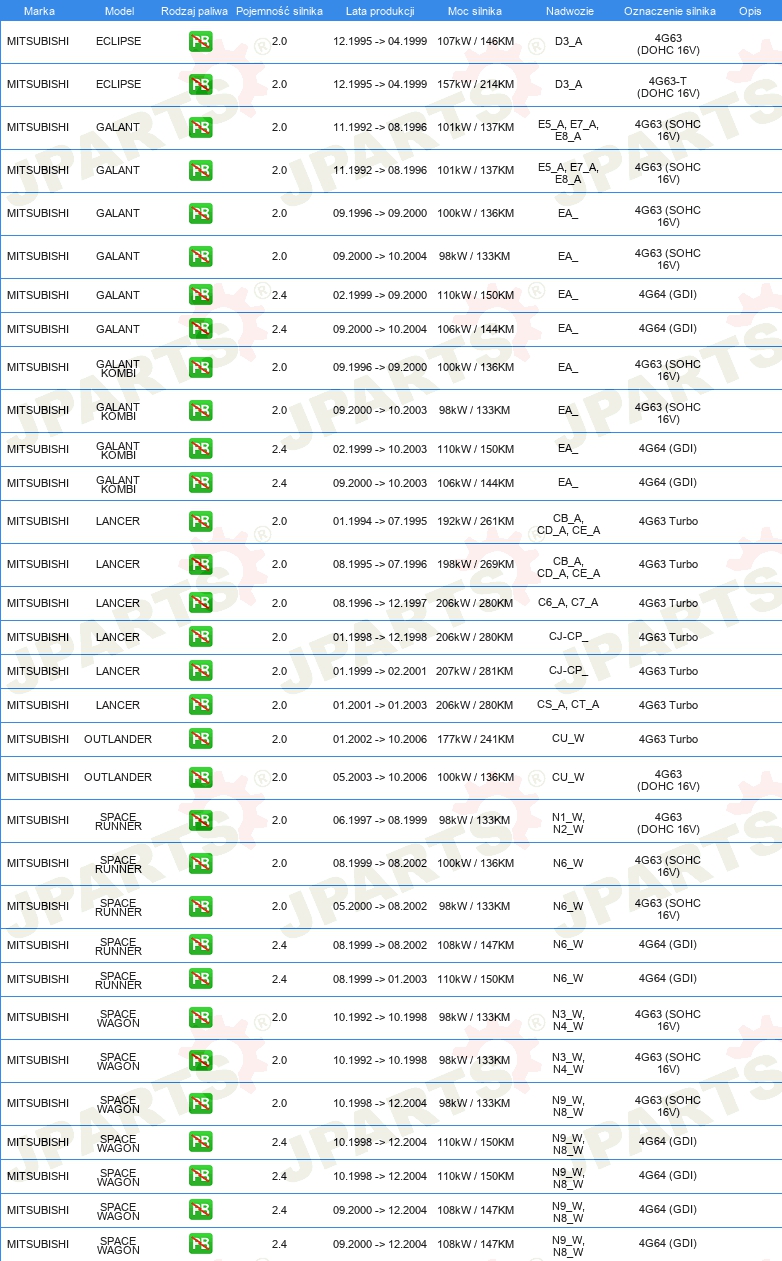
Task: Select the 207kW / 281KM power cell
Action: tap(476, 671)
